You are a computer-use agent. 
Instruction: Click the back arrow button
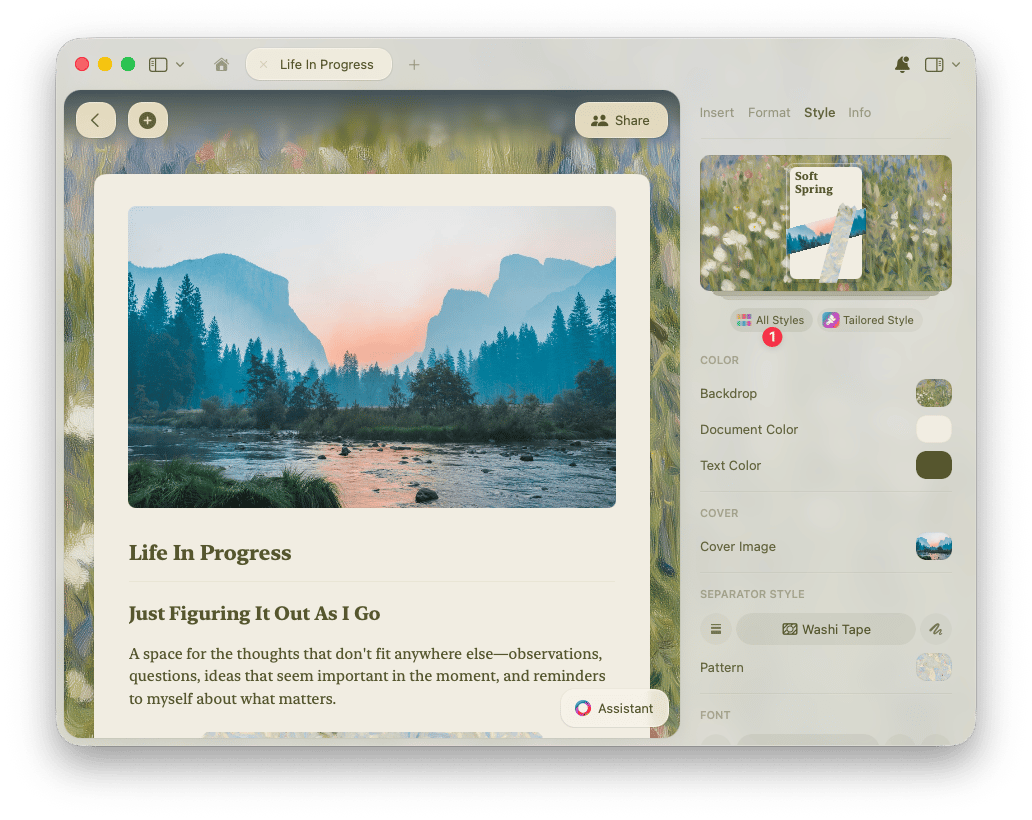pyautogui.click(x=96, y=120)
